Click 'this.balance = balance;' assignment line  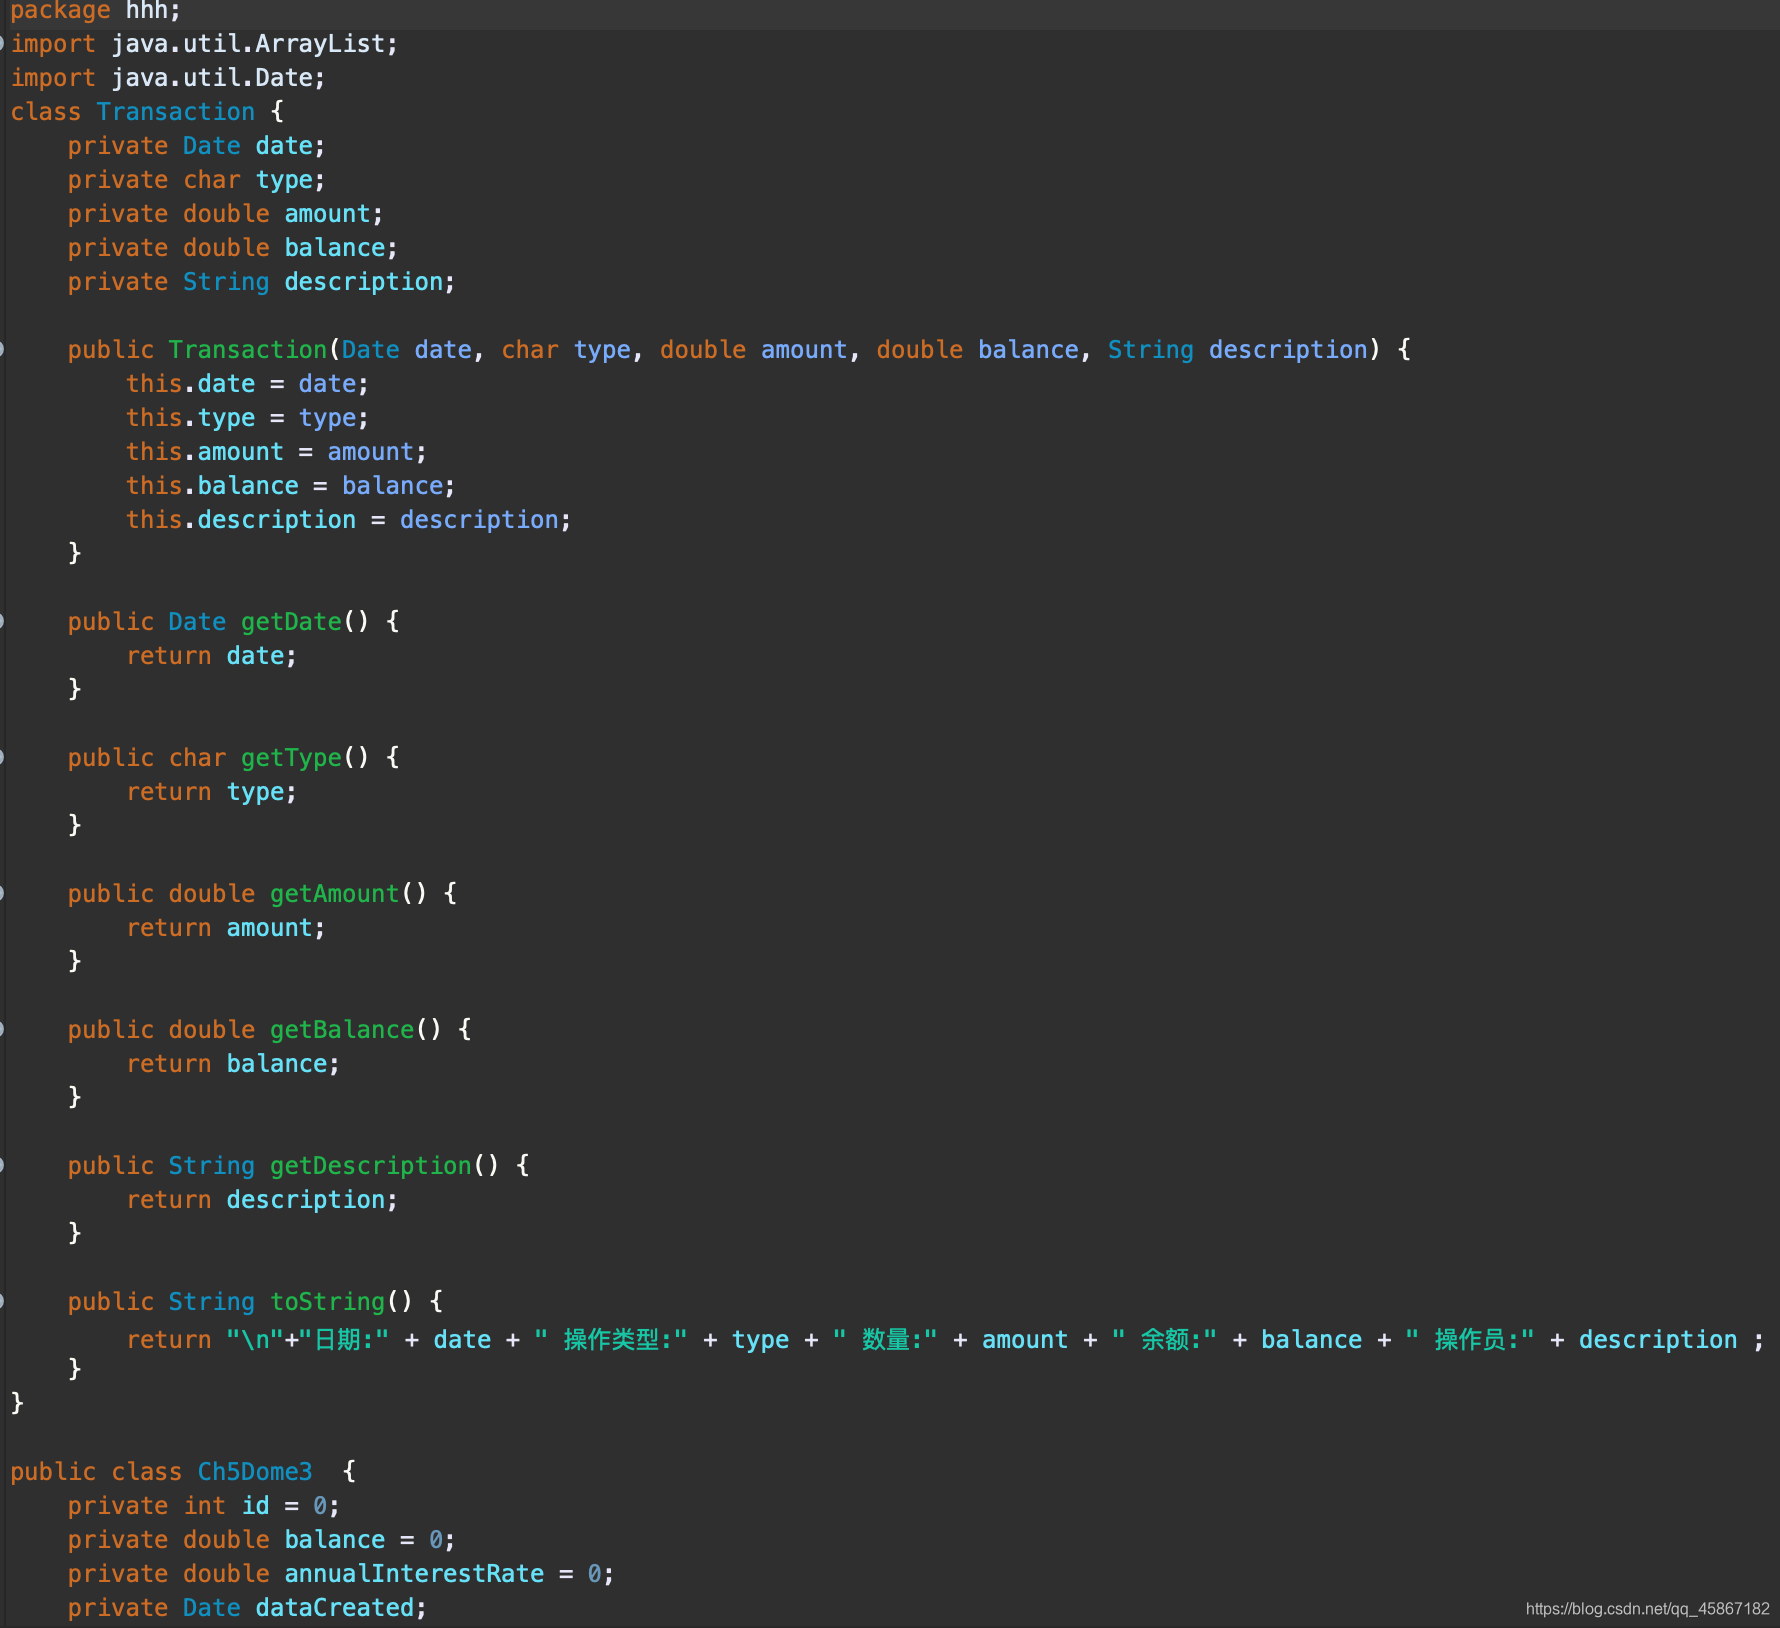coord(291,486)
